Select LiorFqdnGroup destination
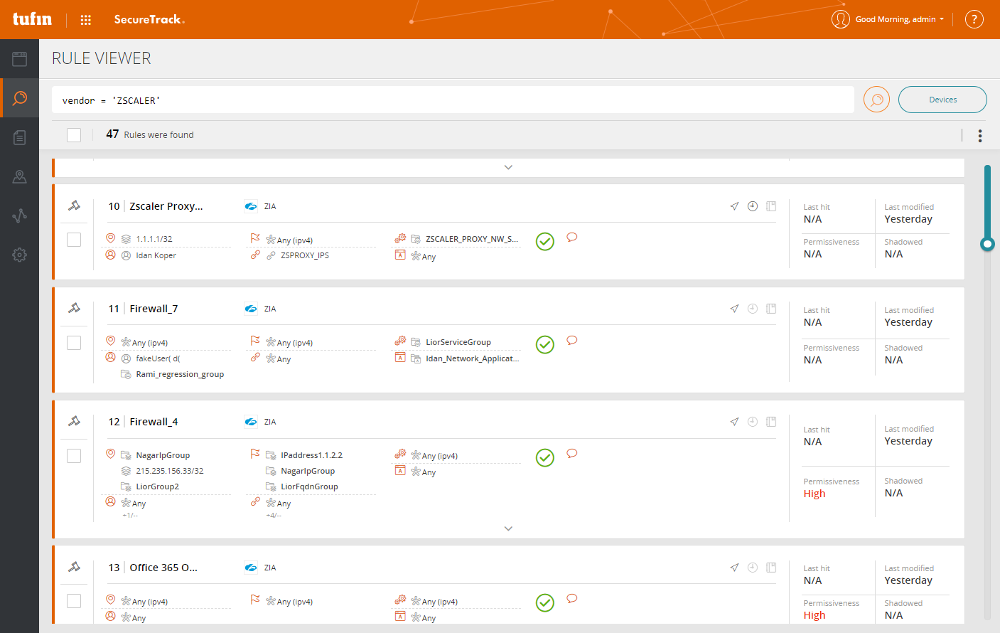The height and width of the screenshot is (634, 1000). point(309,487)
